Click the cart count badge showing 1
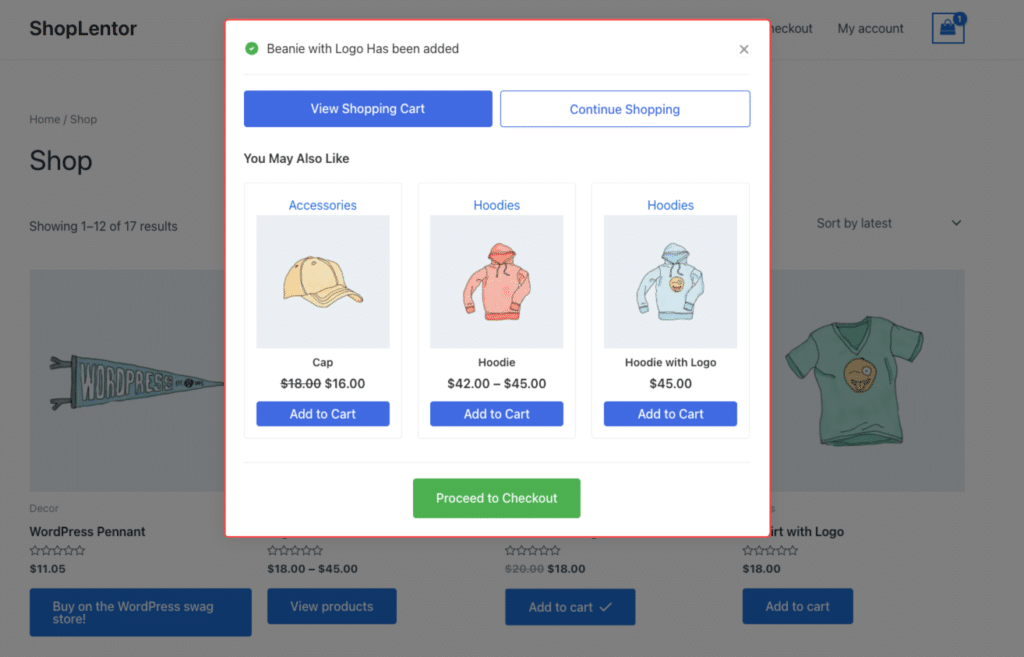The image size is (1024, 657). coord(959,17)
